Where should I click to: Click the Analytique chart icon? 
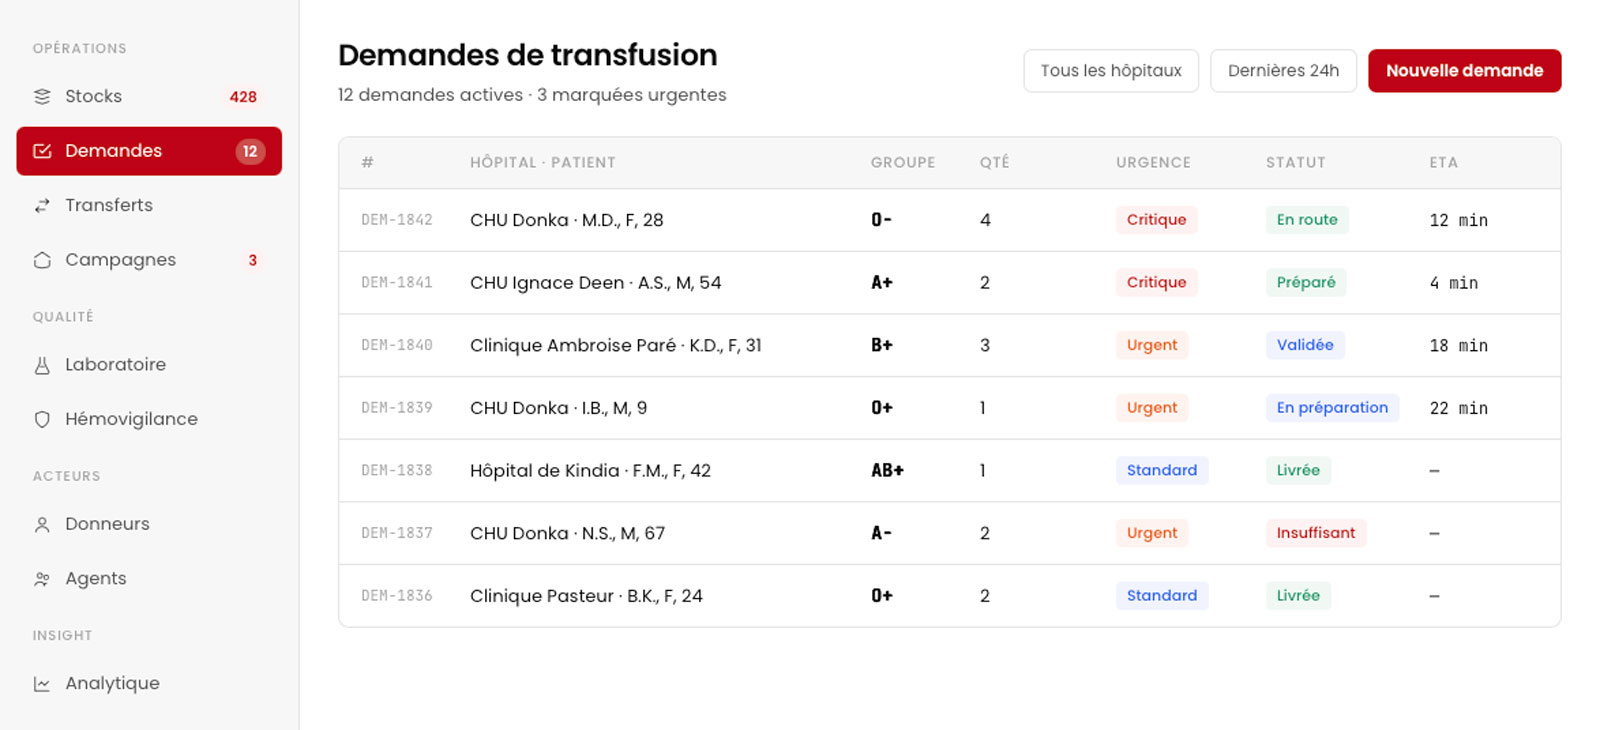pyautogui.click(x=42, y=684)
